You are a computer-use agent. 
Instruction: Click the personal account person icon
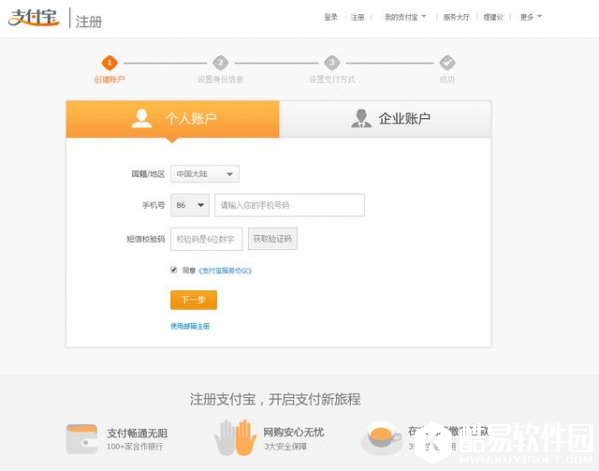[142, 118]
